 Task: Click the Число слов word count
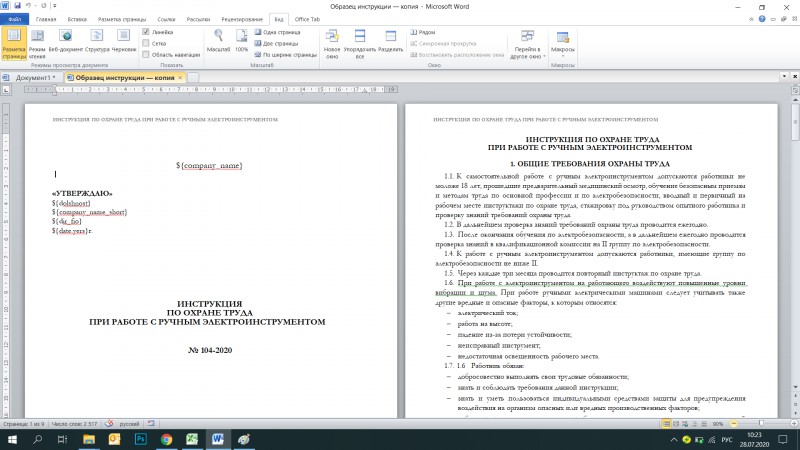click(74, 424)
